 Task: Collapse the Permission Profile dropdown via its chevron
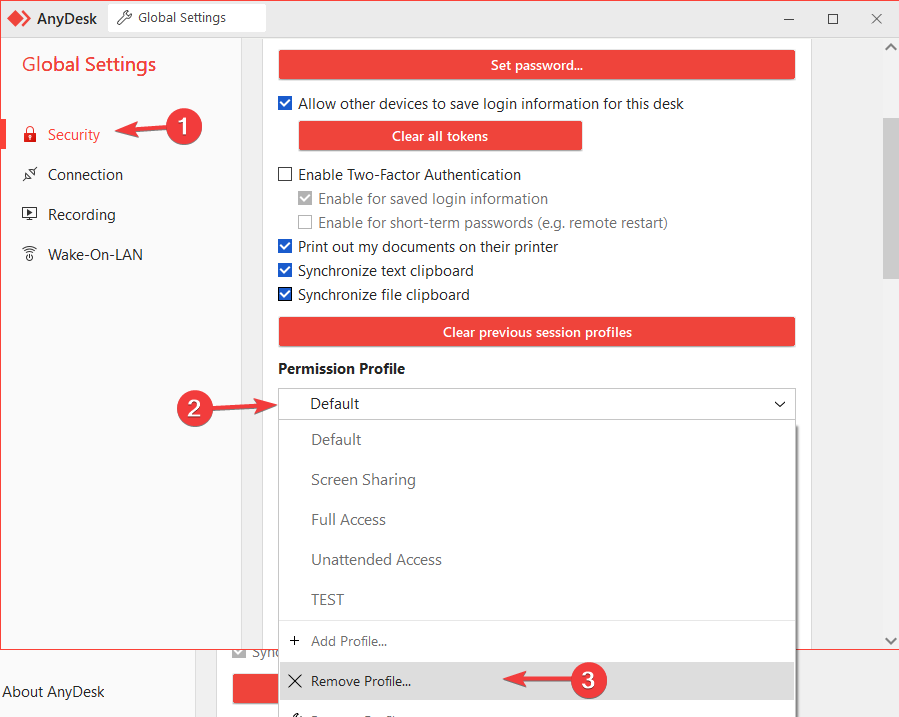pos(779,404)
